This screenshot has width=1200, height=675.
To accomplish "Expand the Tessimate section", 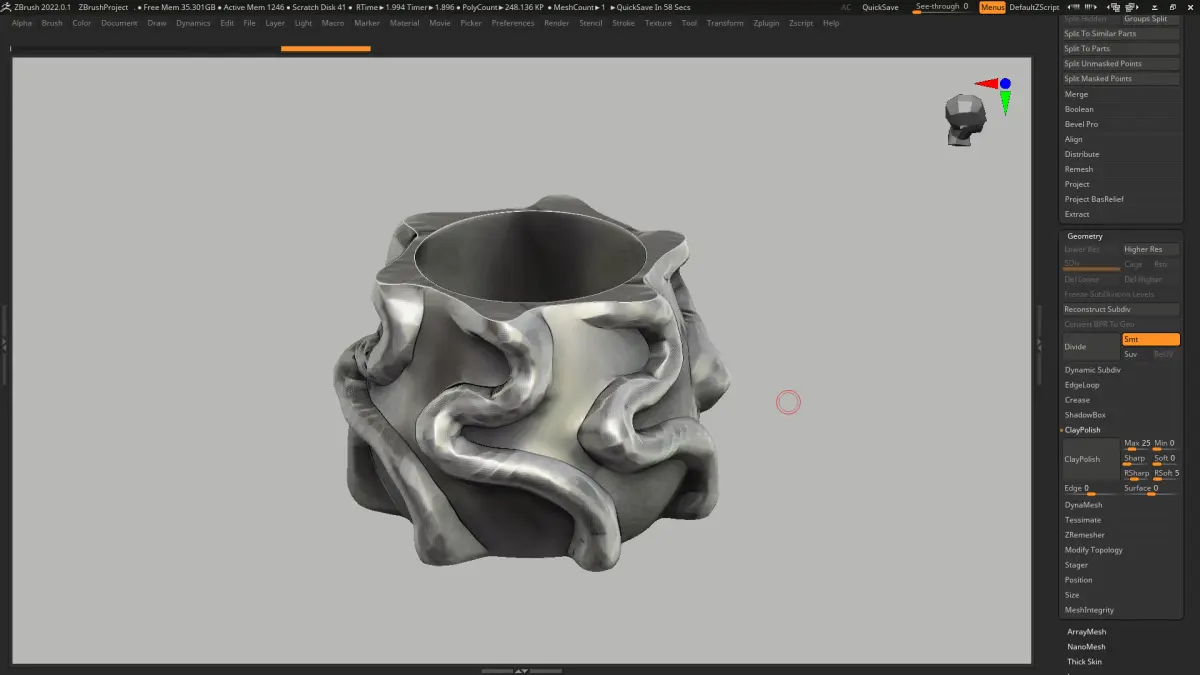I will pos(1083,520).
